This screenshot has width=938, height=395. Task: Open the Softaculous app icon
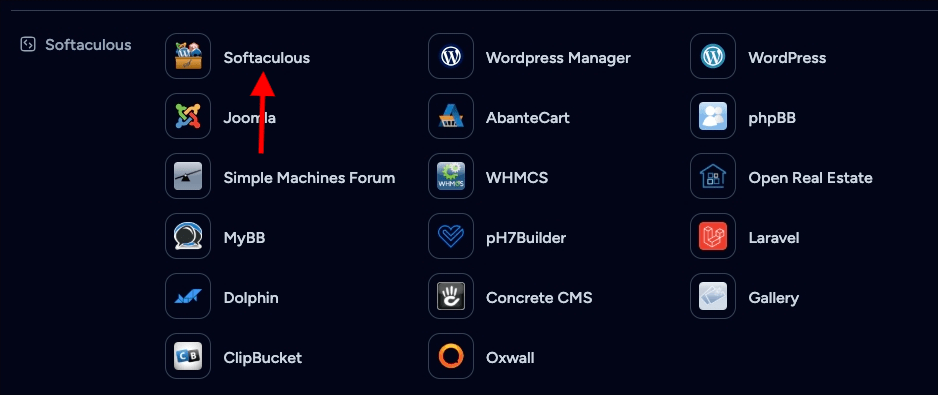188,56
